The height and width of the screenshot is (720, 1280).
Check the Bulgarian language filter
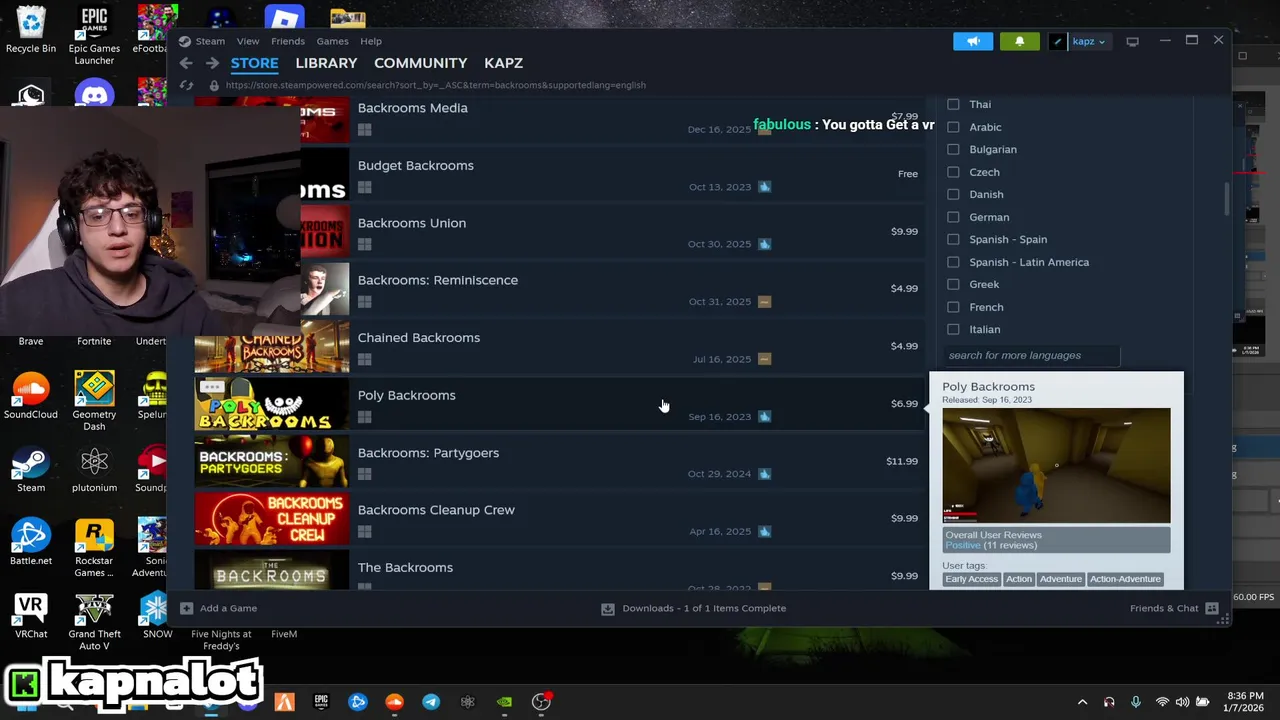coord(953,149)
